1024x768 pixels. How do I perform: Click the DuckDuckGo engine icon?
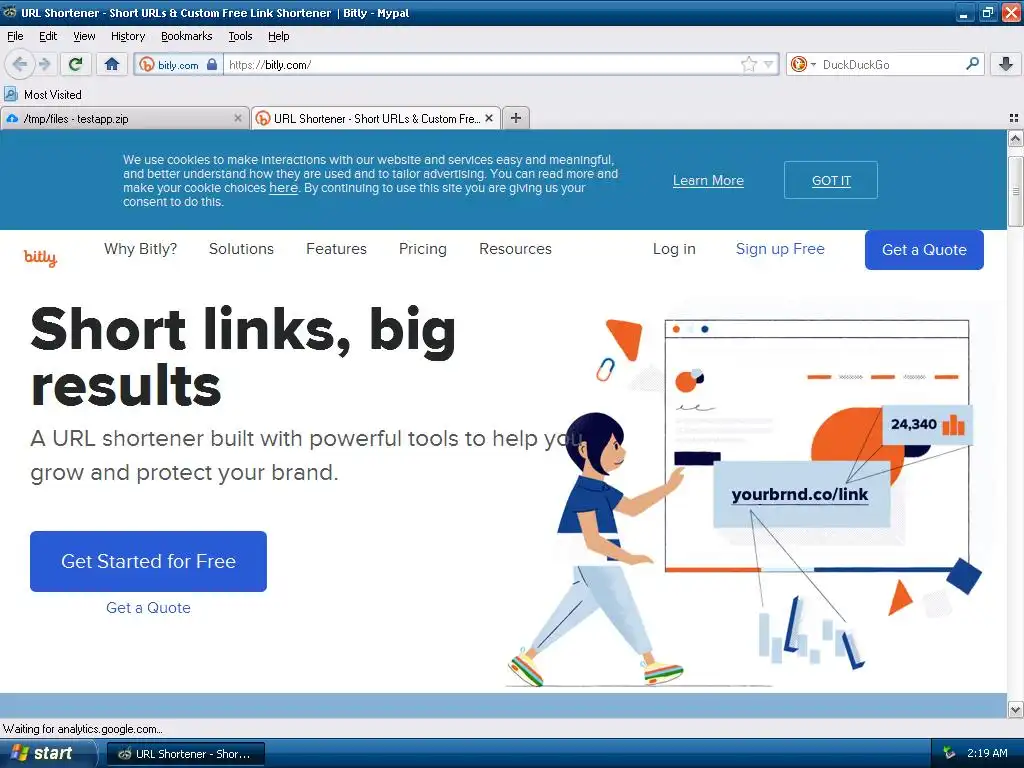click(798, 64)
